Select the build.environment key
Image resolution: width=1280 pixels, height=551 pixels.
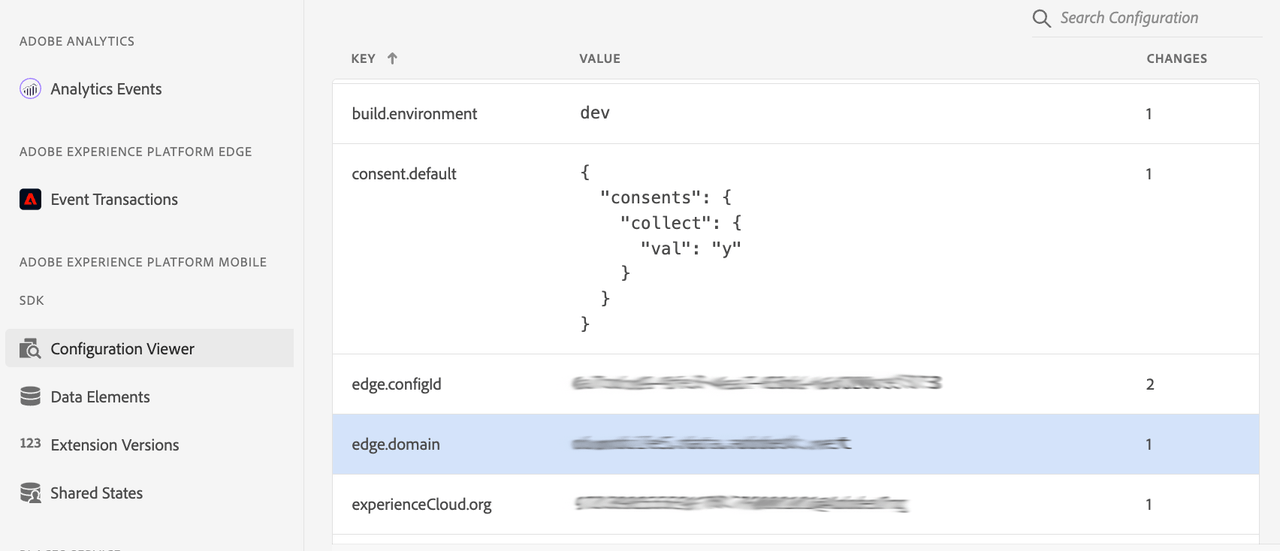click(415, 114)
